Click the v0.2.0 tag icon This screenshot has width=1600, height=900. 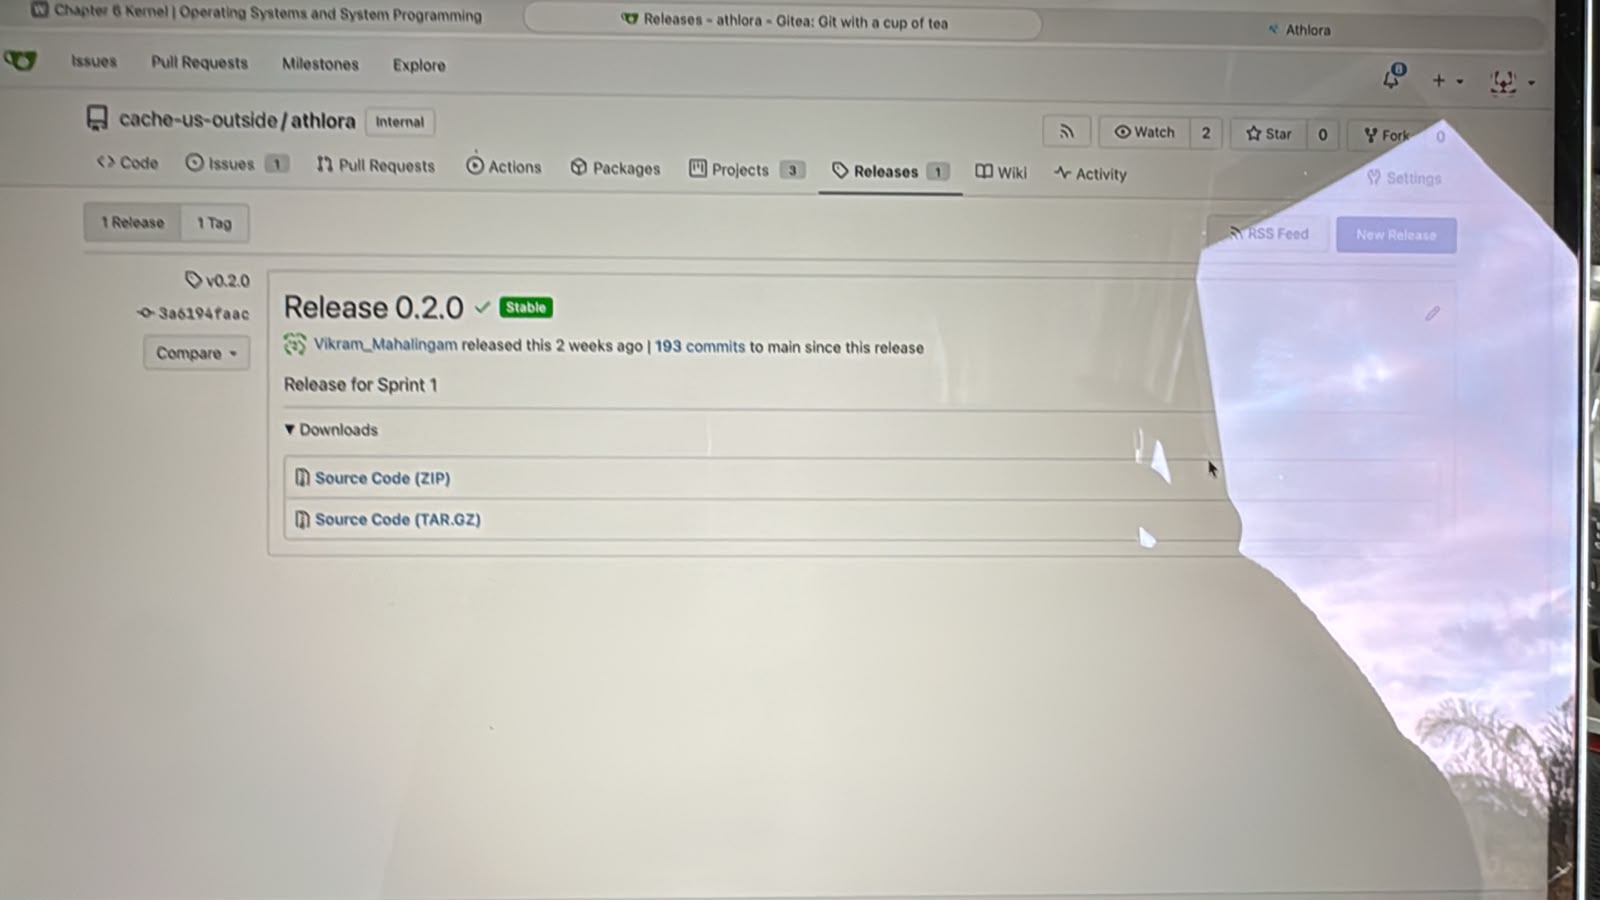click(194, 279)
